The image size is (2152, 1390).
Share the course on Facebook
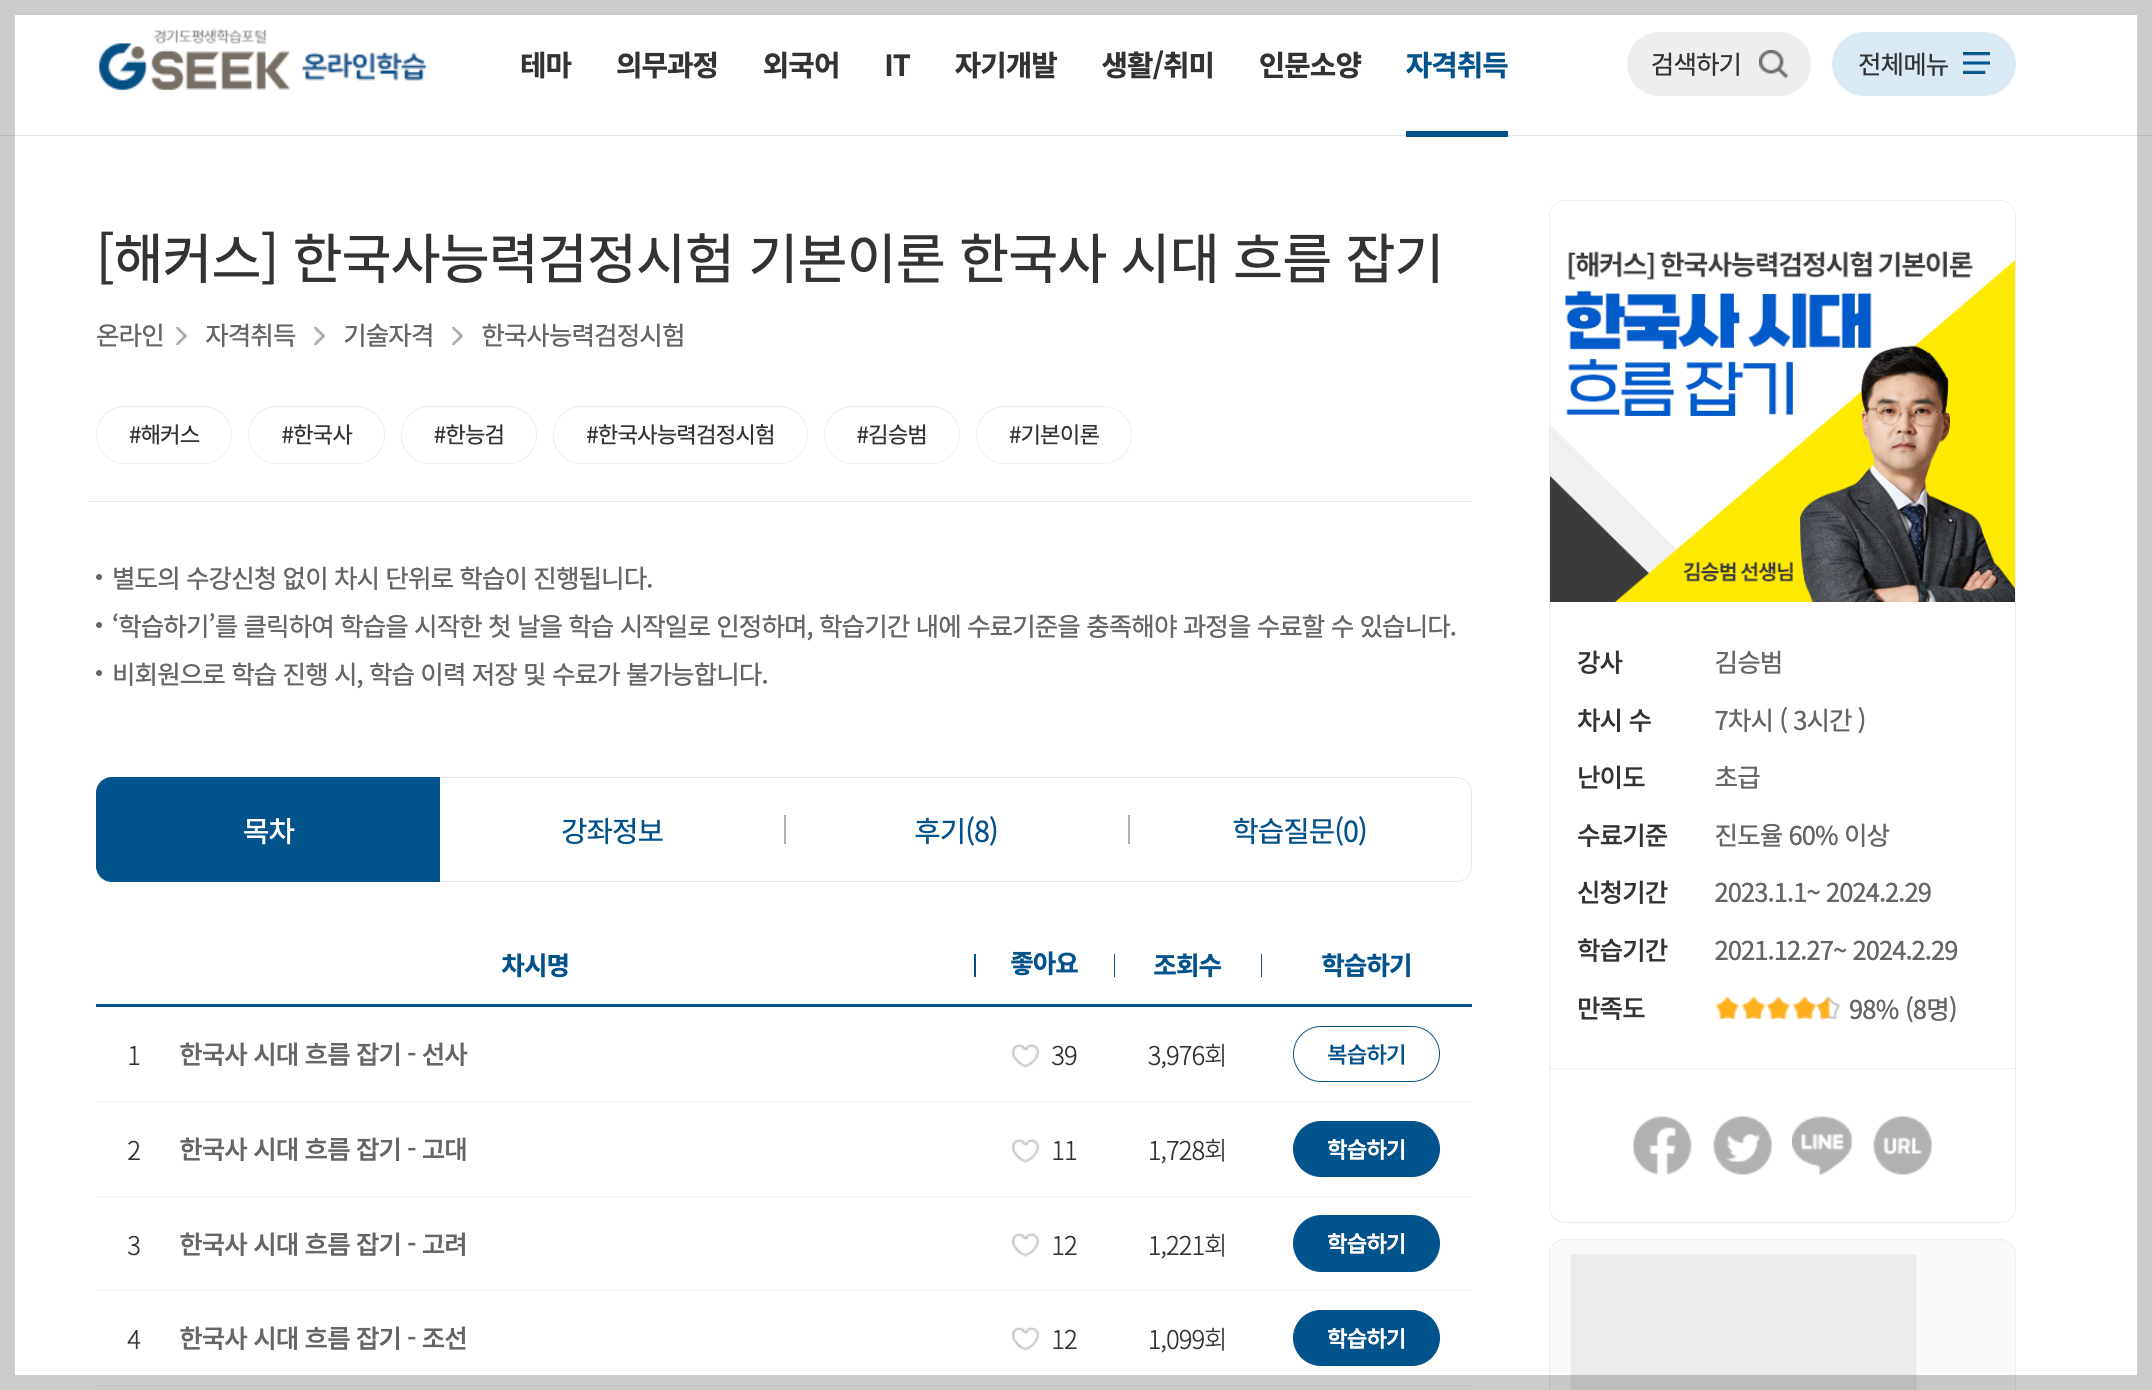click(x=1661, y=1145)
